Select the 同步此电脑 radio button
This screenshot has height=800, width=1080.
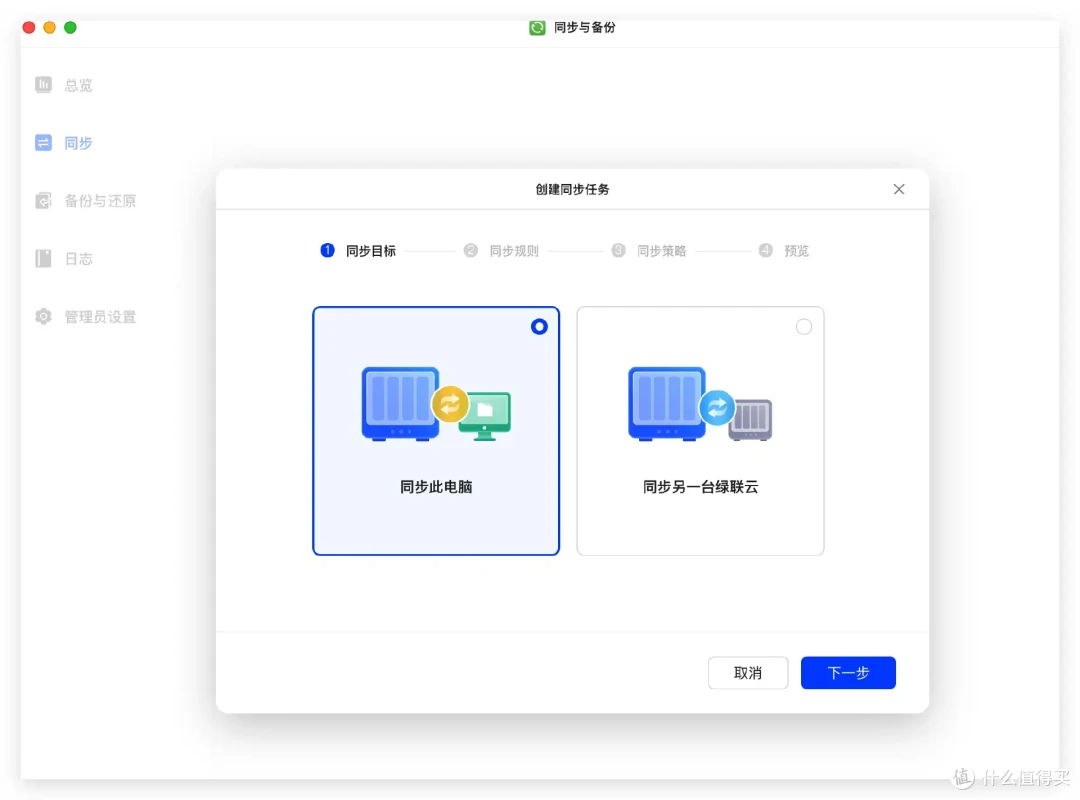click(539, 327)
